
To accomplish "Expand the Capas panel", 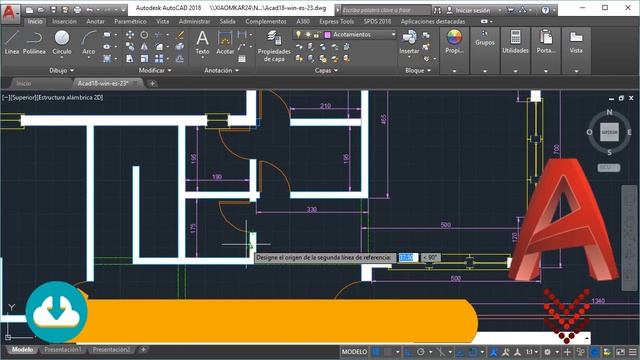I will [x=326, y=70].
